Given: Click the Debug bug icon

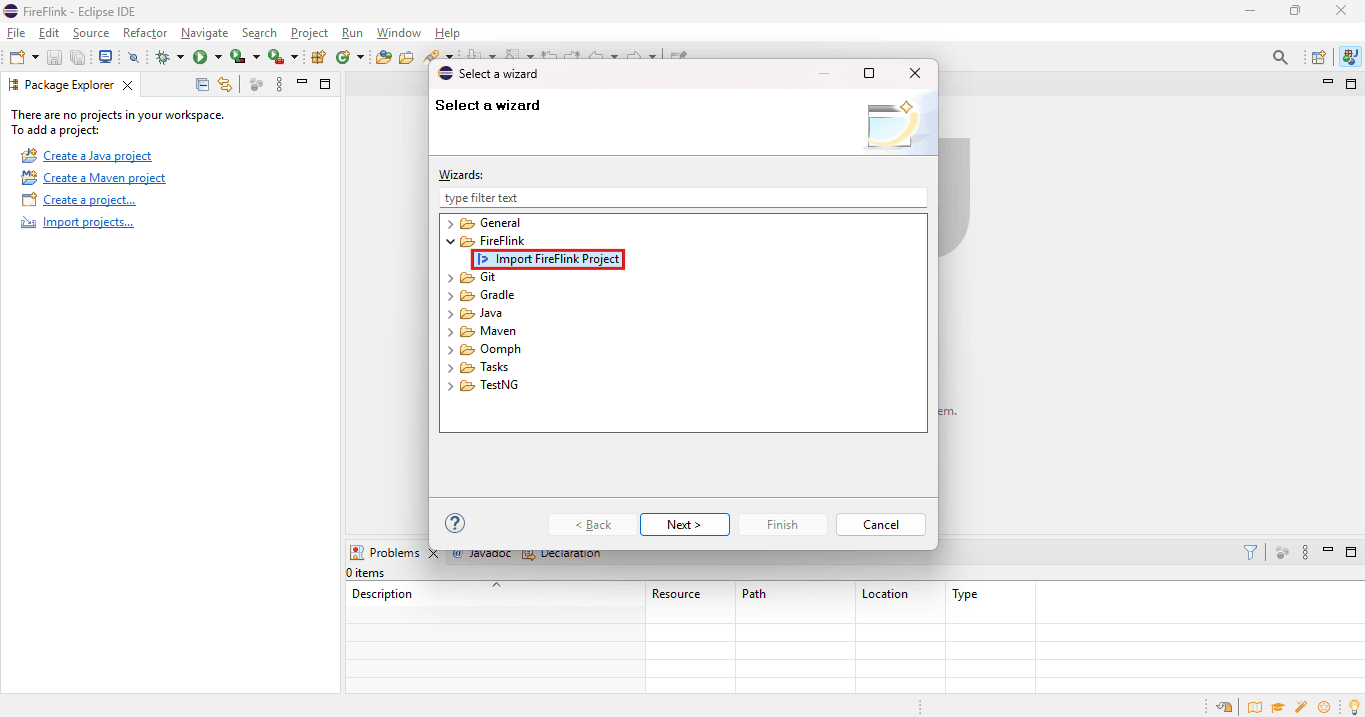Looking at the screenshot, I should tap(163, 58).
